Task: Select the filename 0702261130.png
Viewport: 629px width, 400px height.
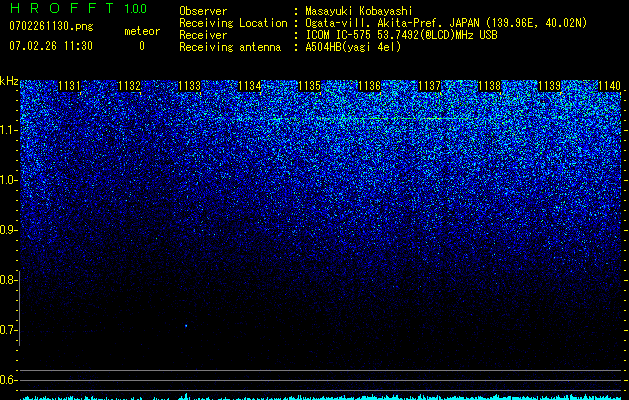Action: tap(51, 26)
